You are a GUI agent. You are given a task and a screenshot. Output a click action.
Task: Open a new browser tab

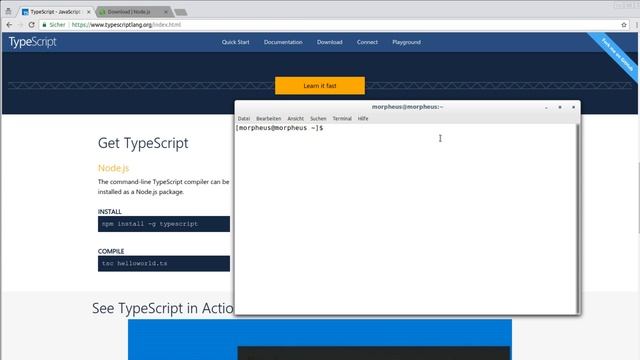point(181,12)
